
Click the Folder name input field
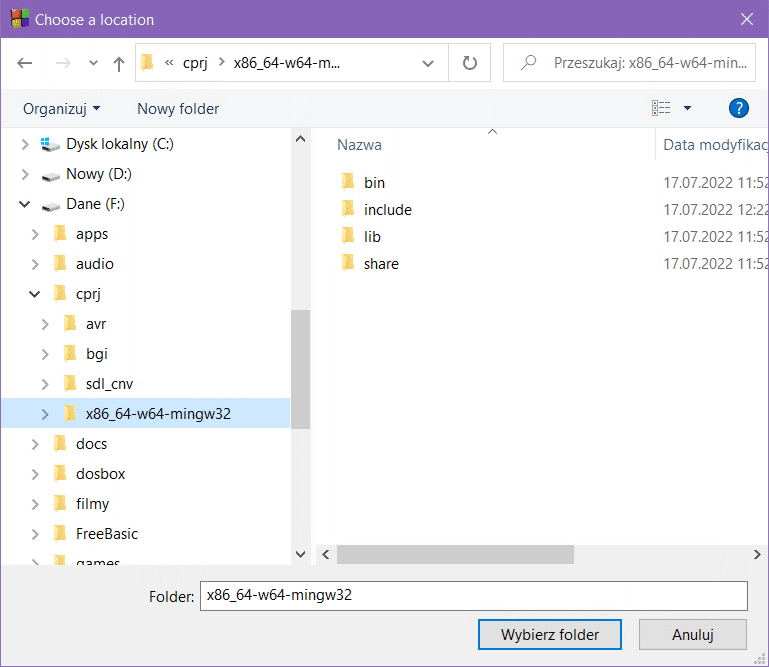point(473,595)
